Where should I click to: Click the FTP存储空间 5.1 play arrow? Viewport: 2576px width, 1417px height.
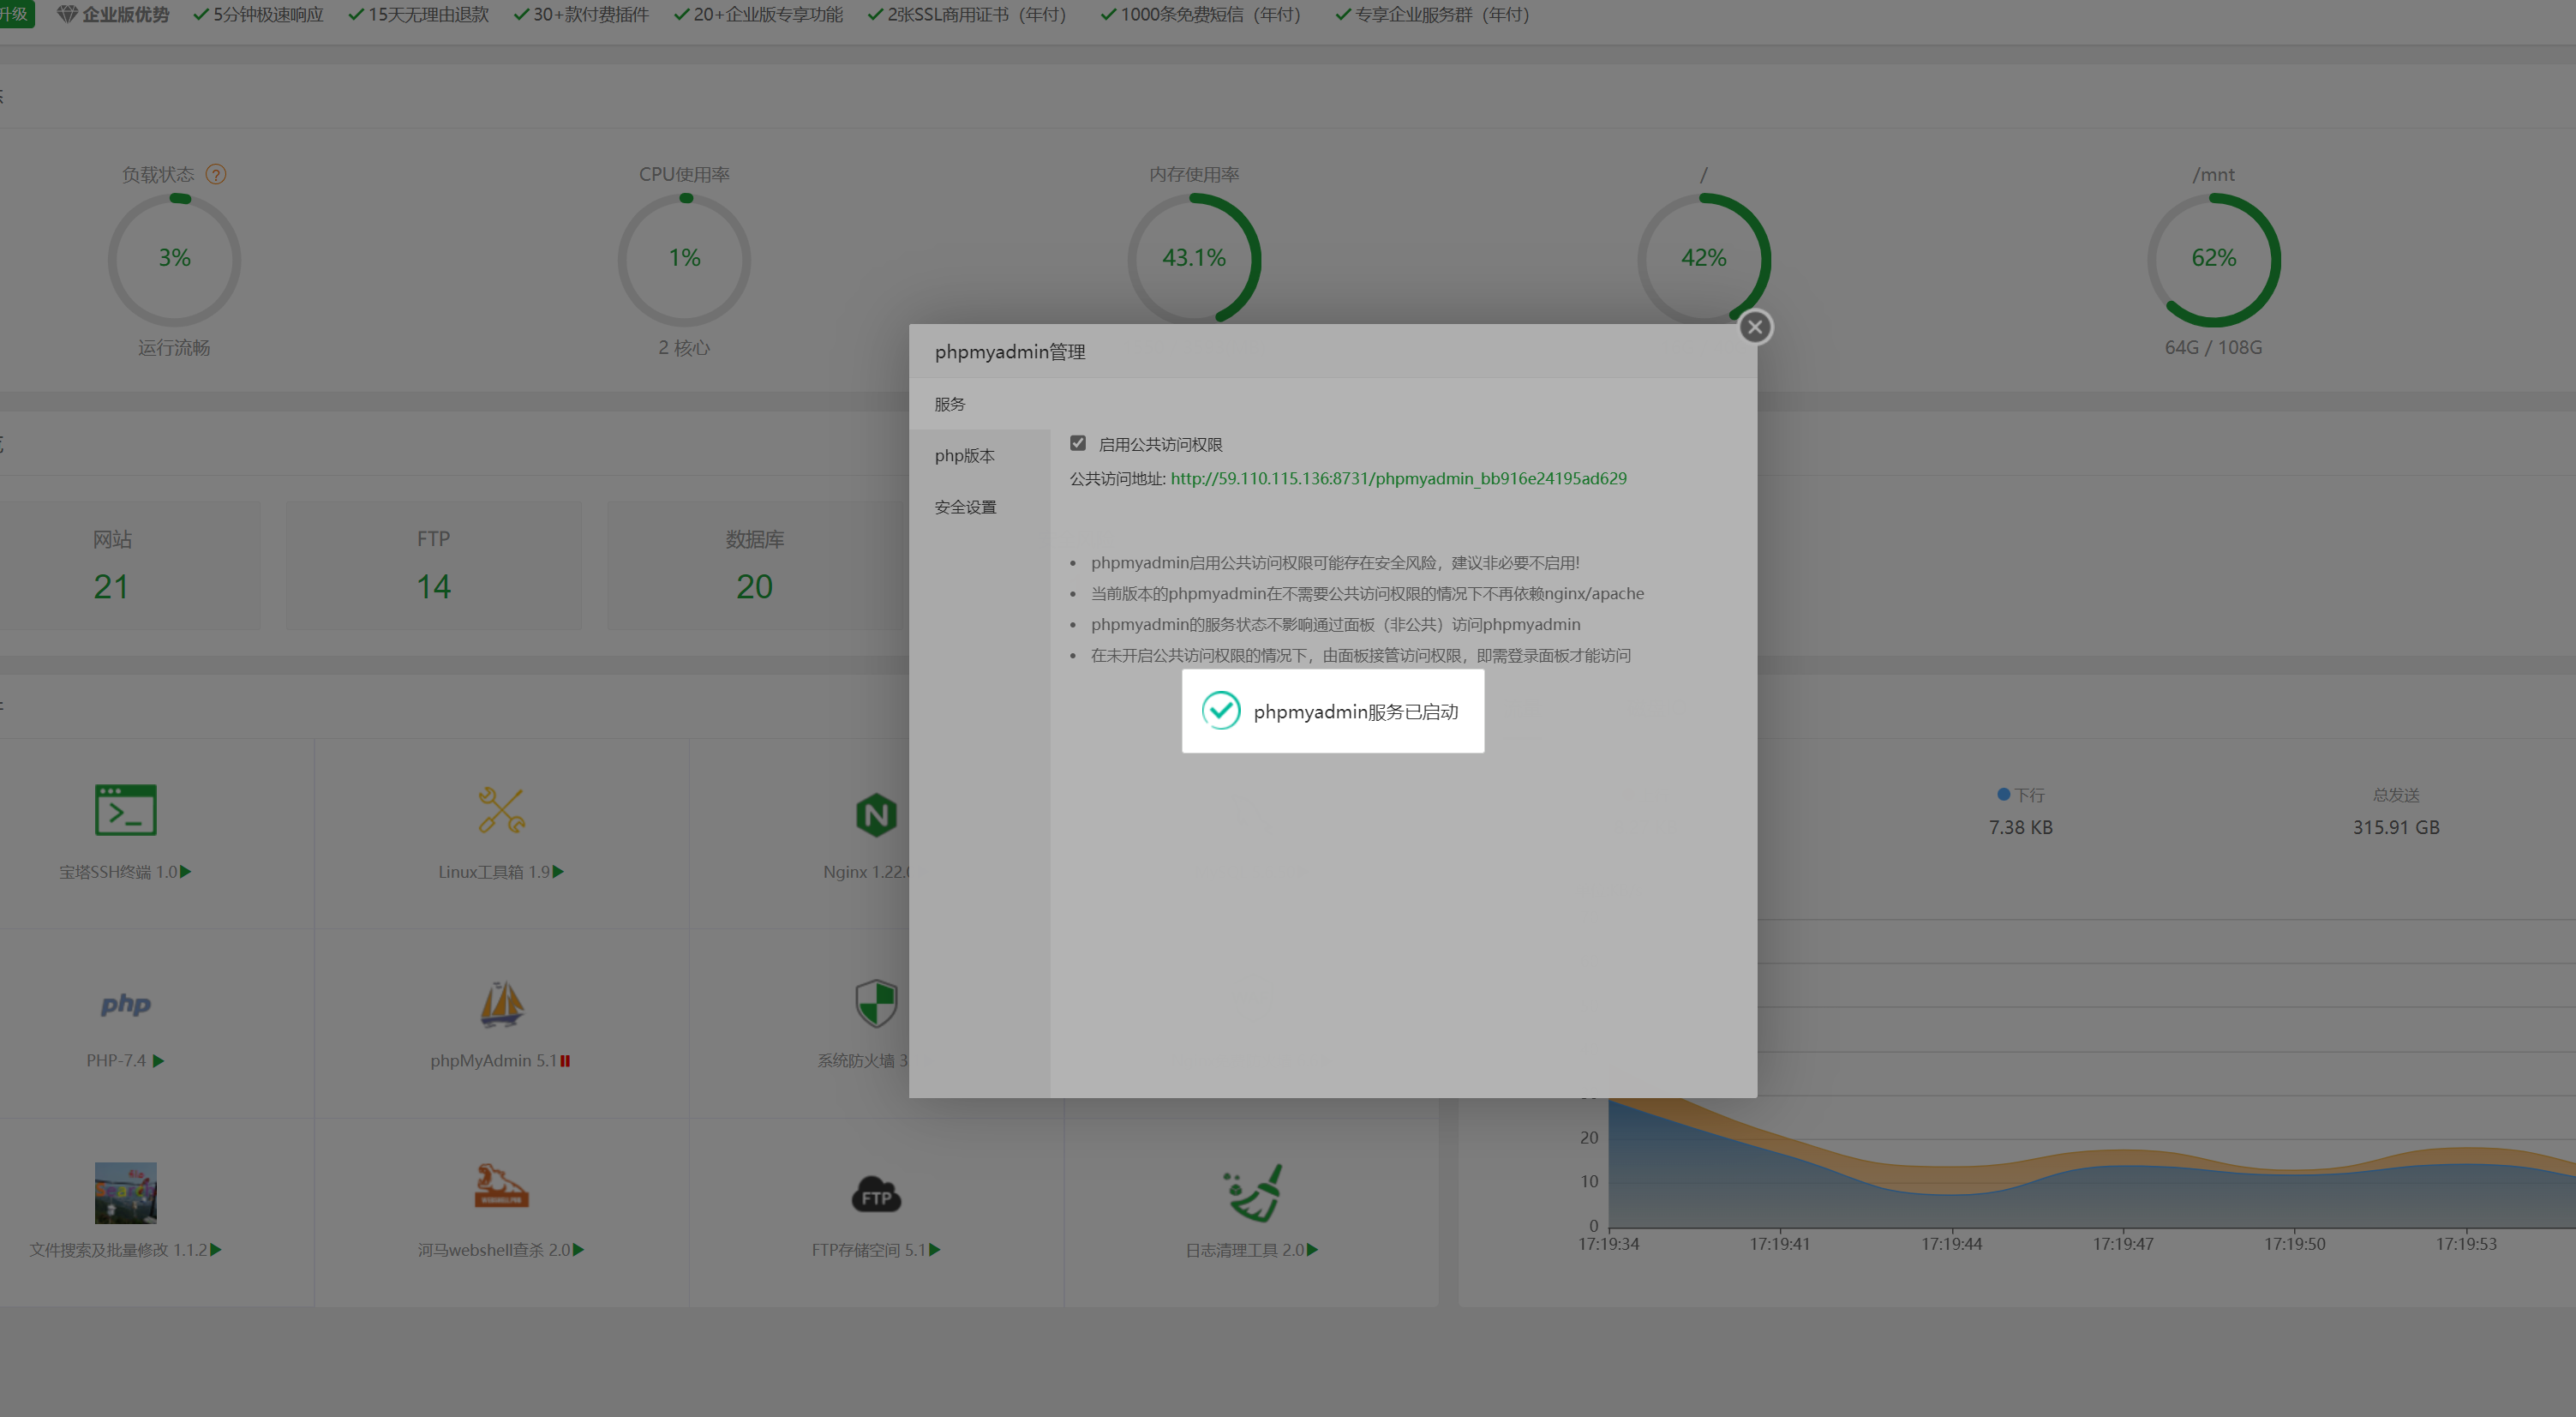(935, 1249)
